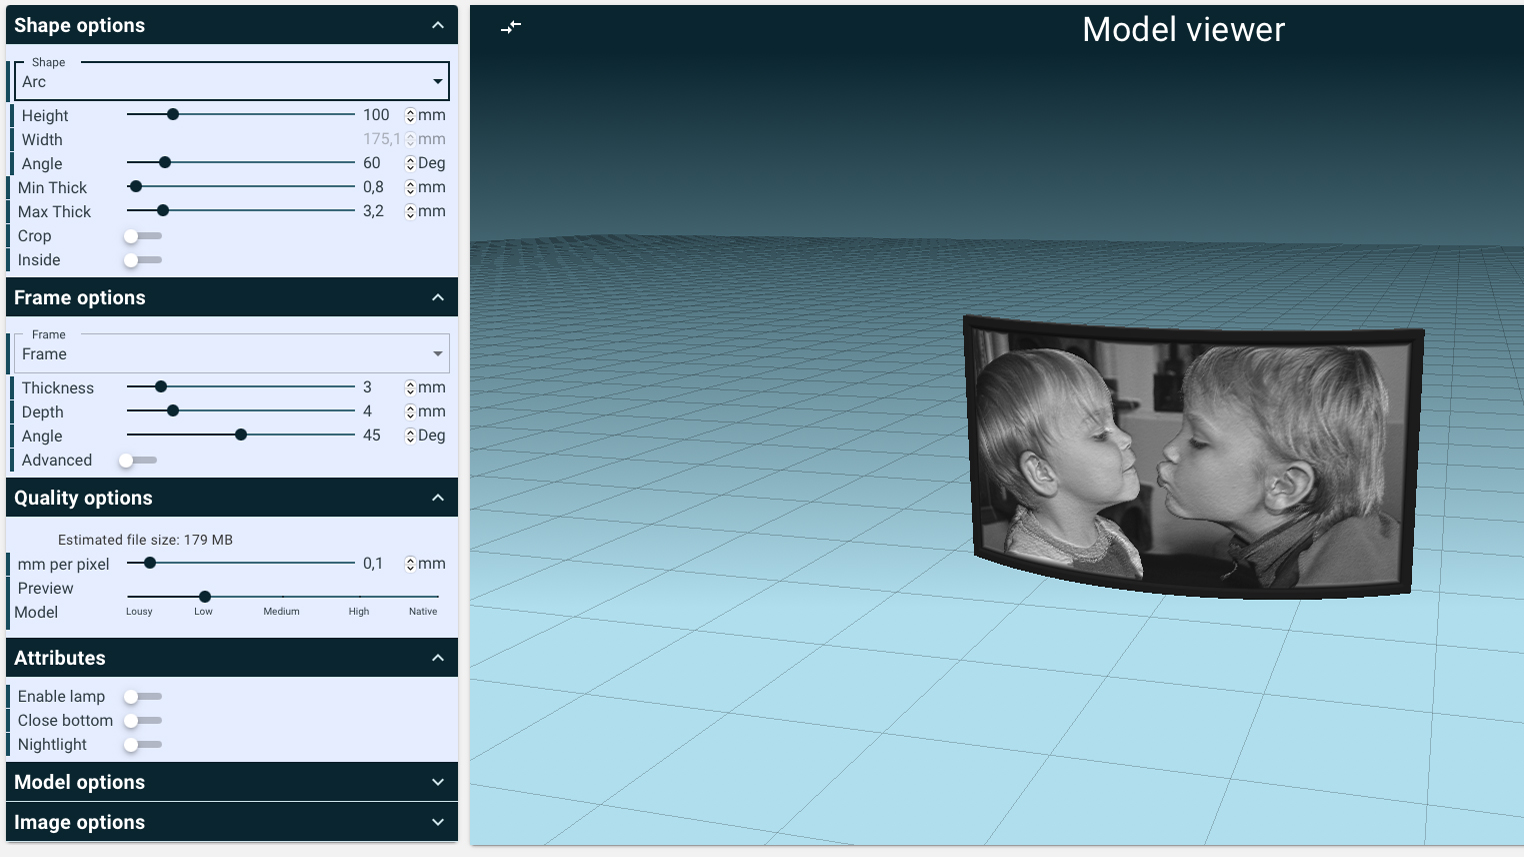Open the Frame type dropdown
The height and width of the screenshot is (857, 1524).
232,354
